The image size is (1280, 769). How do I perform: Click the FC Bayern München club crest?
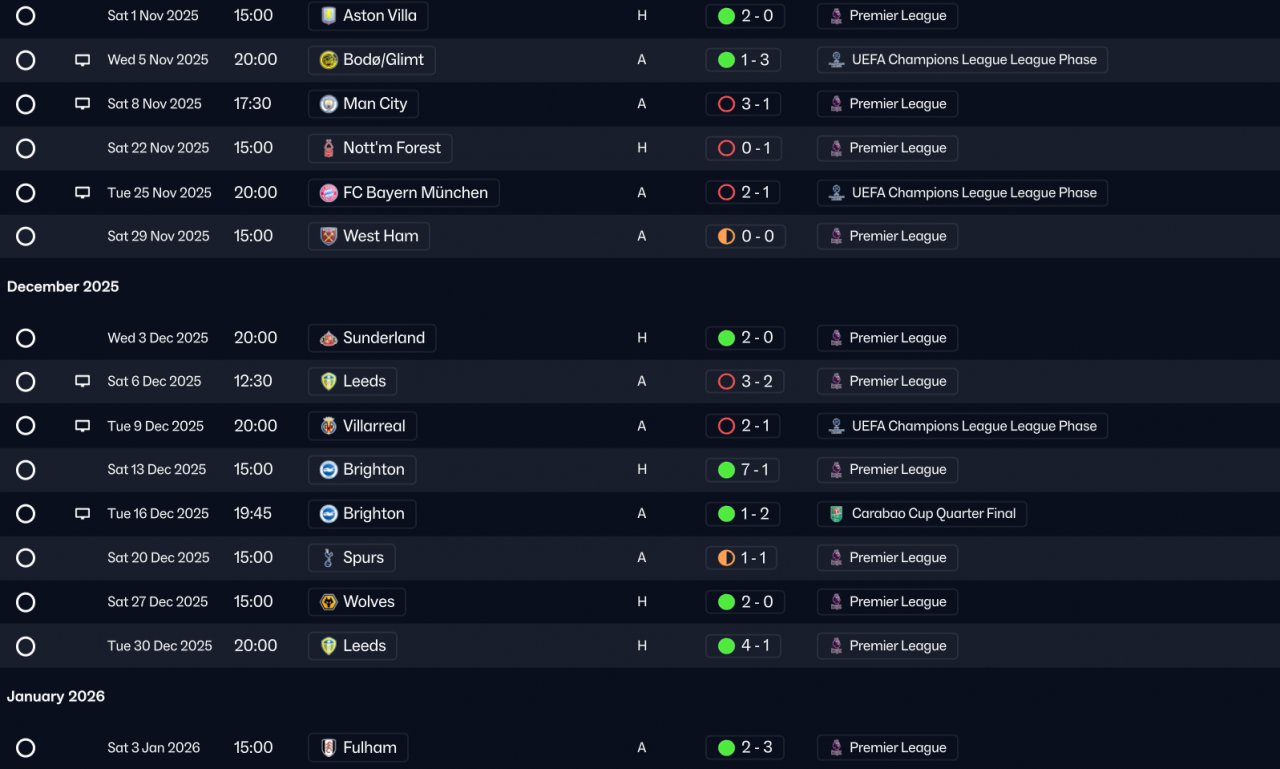tap(328, 193)
